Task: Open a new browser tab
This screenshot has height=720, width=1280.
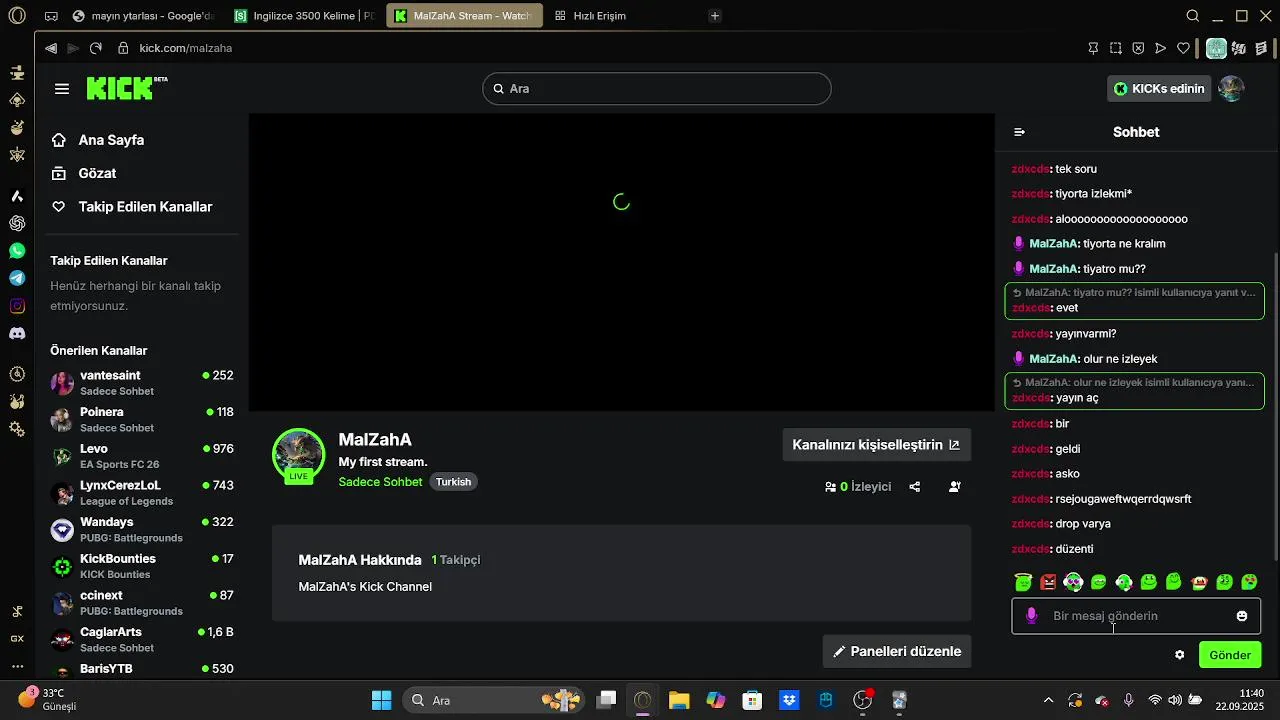Action: pyautogui.click(x=714, y=16)
